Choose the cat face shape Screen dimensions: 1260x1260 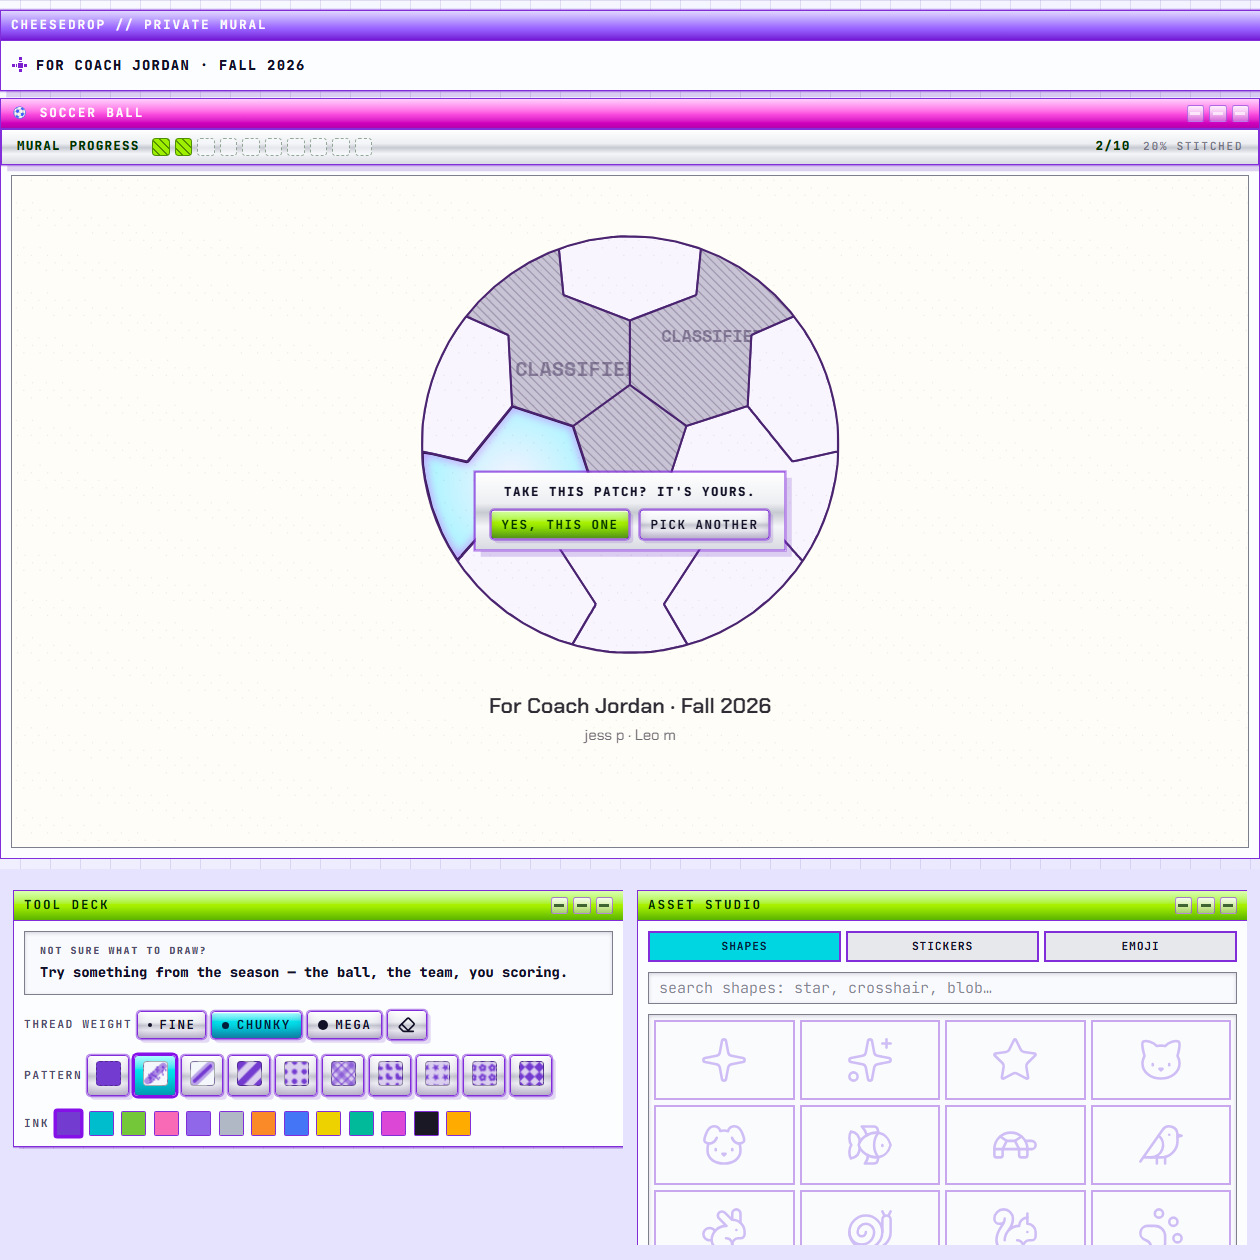pos(1161,1060)
